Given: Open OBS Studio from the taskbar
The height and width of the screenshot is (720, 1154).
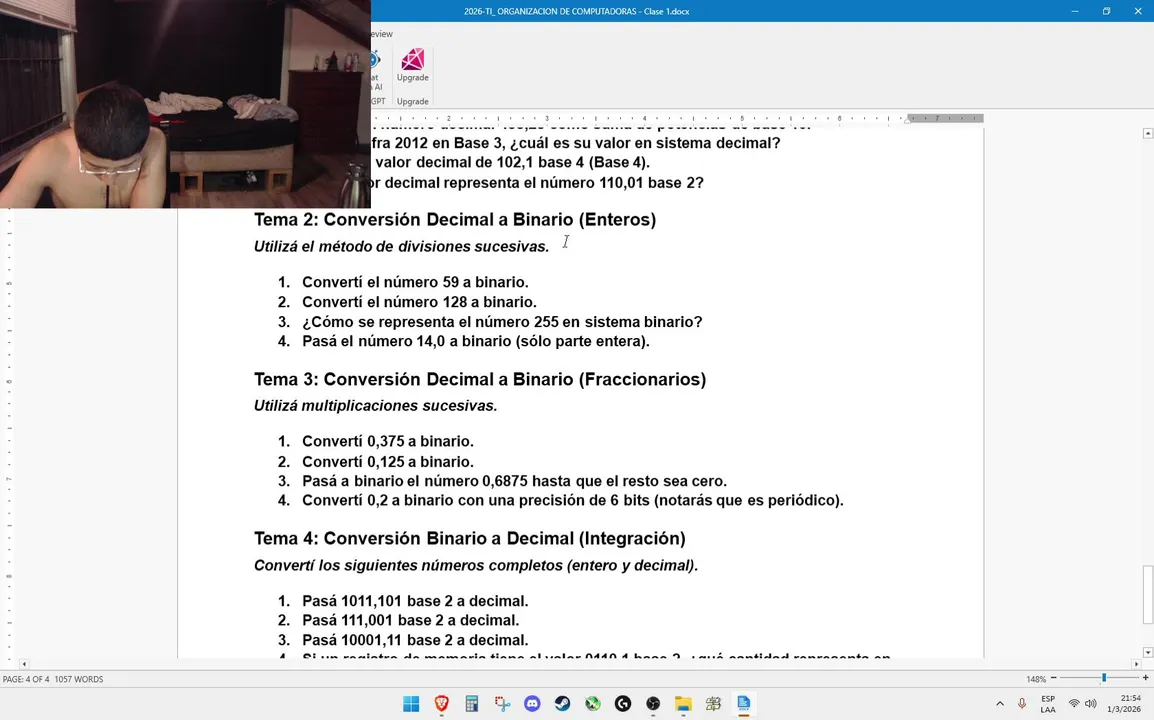Looking at the screenshot, I should pyautogui.click(x=653, y=704).
